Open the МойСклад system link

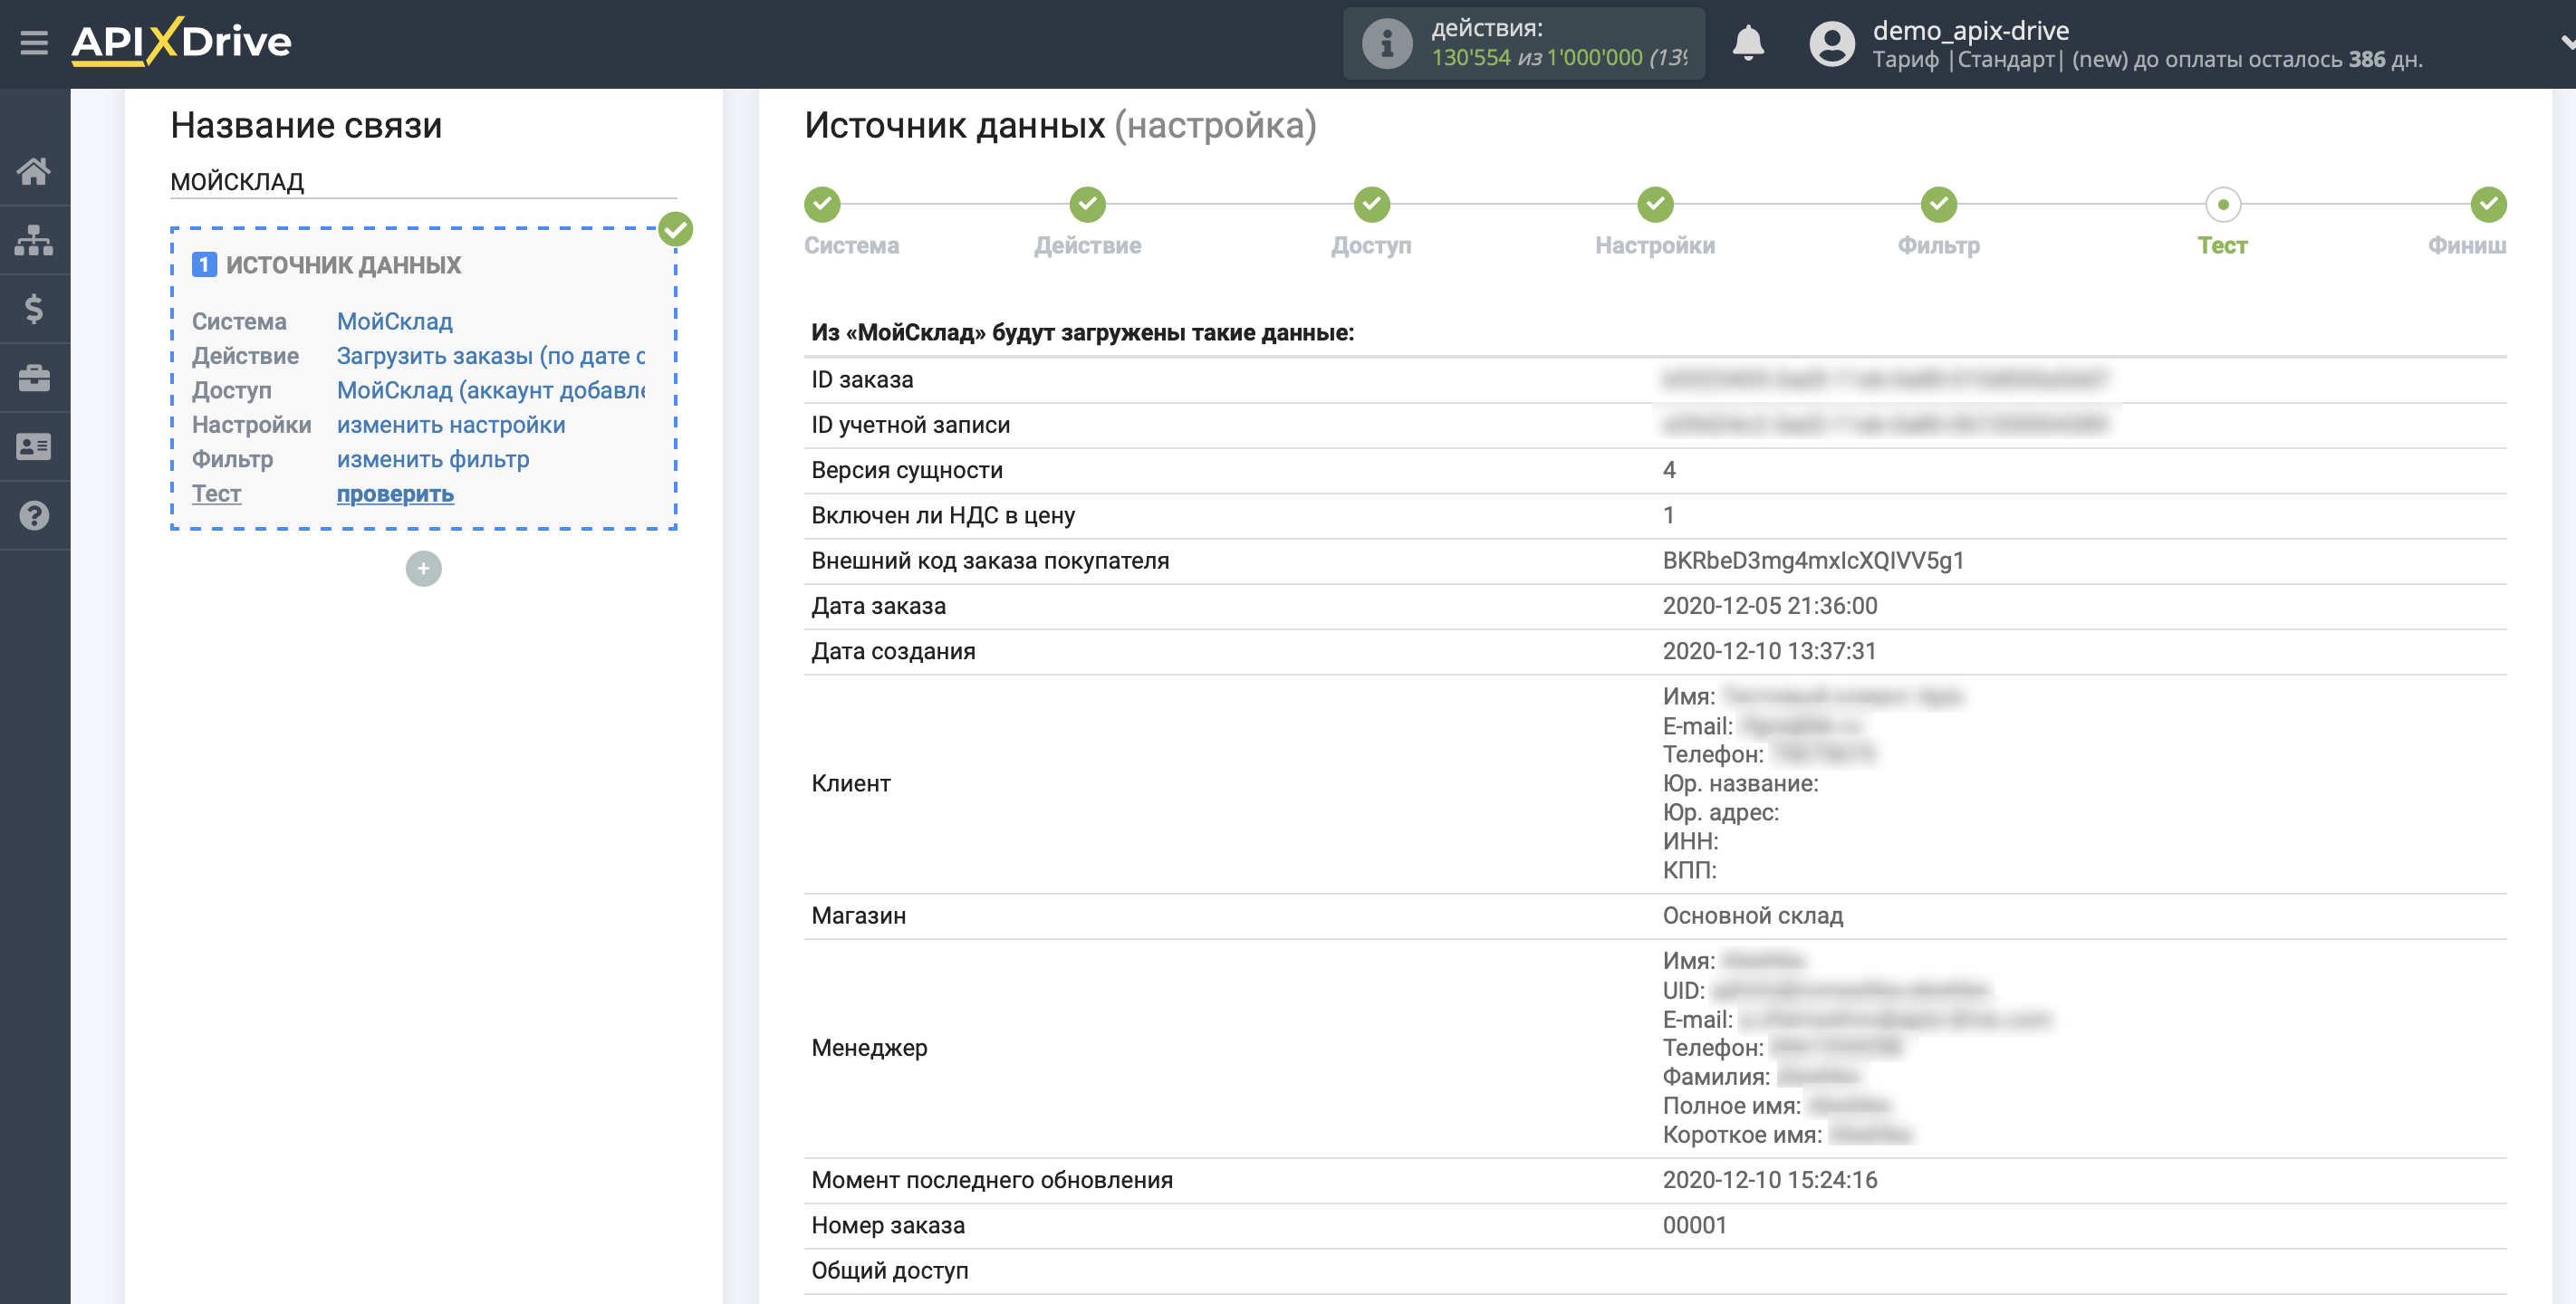tap(394, 322)
